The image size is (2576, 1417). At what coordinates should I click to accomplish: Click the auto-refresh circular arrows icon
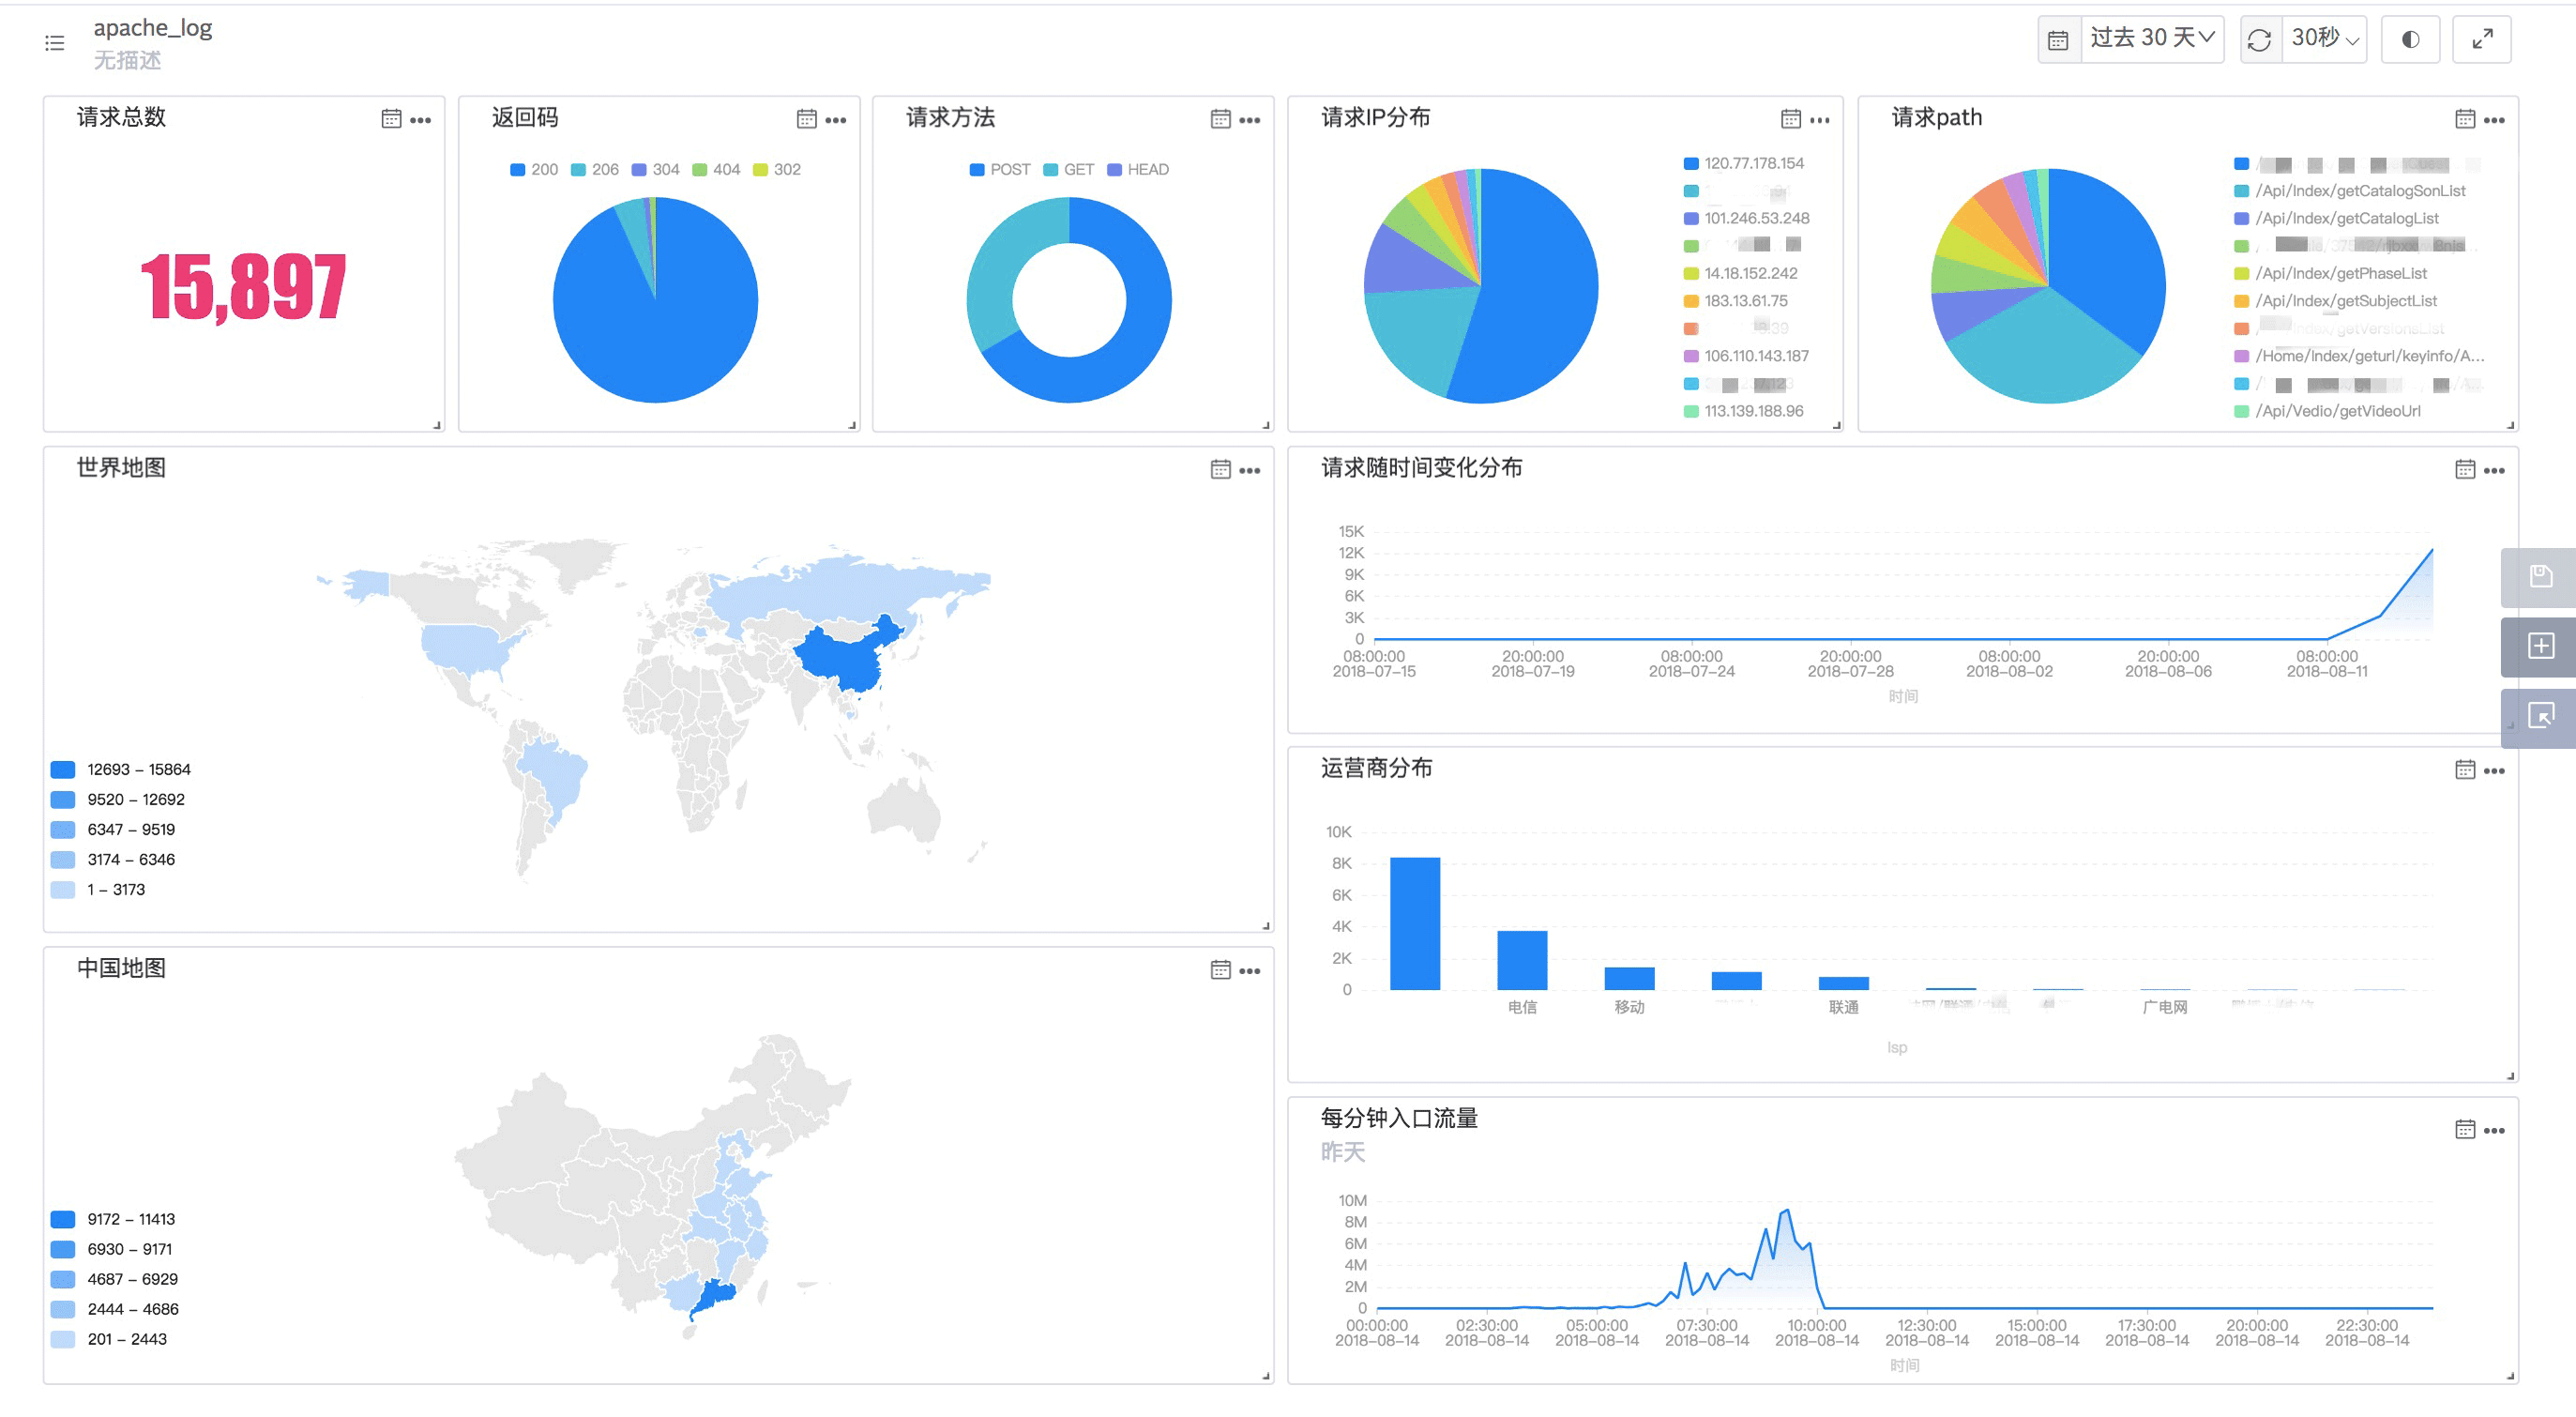coord(2259,39)
